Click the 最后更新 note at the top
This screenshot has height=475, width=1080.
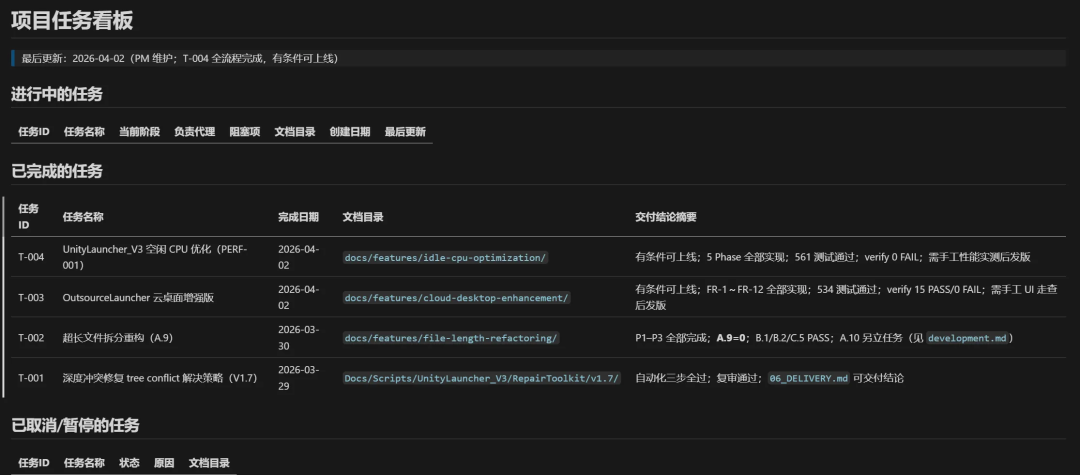[x=180, y=58]
